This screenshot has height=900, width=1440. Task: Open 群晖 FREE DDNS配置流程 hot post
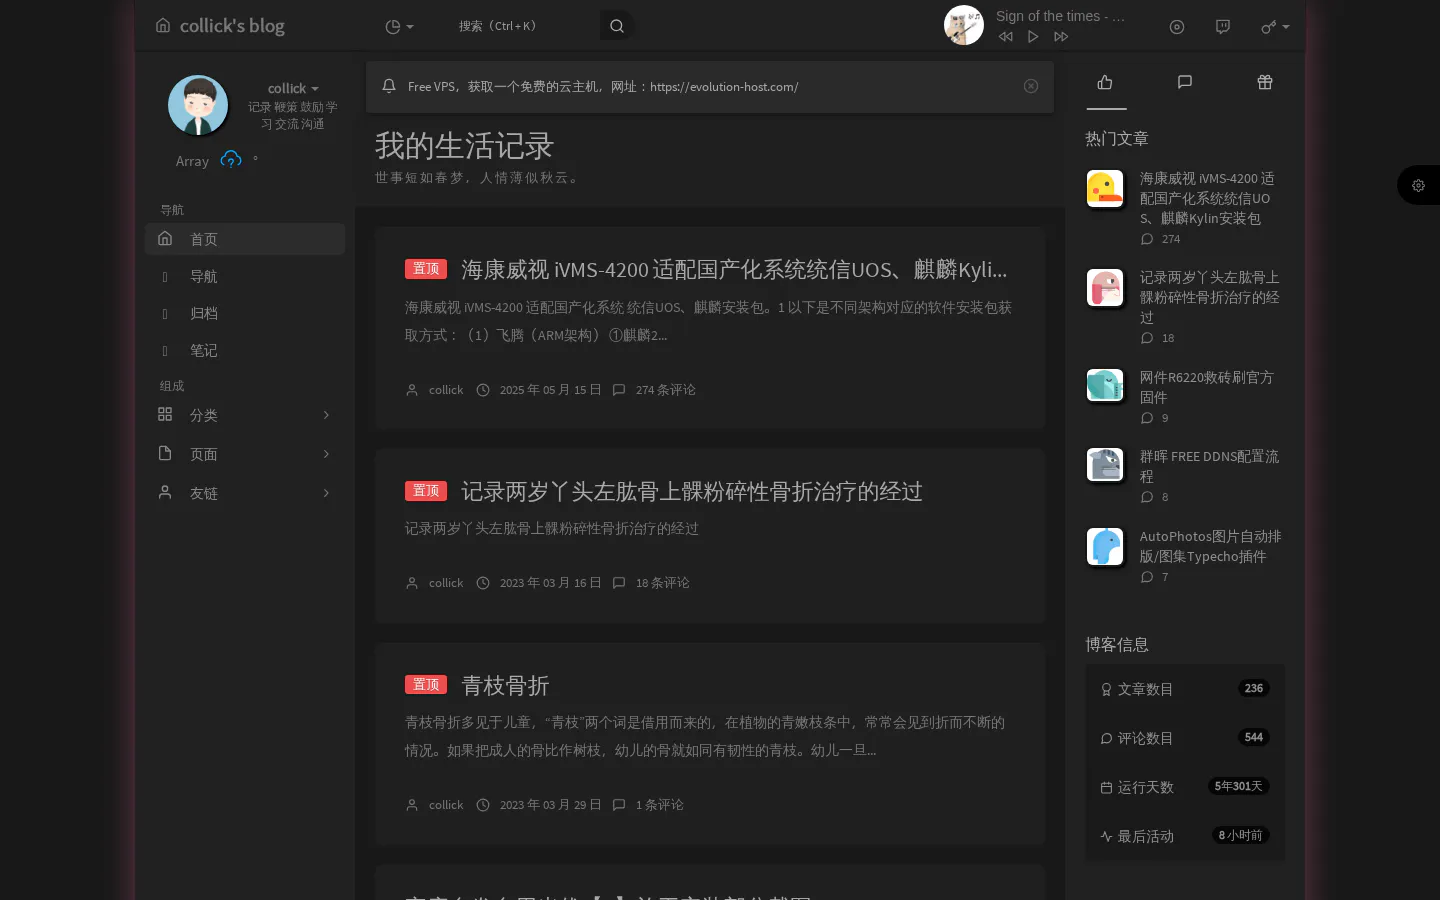click(x=1209, y=466)
